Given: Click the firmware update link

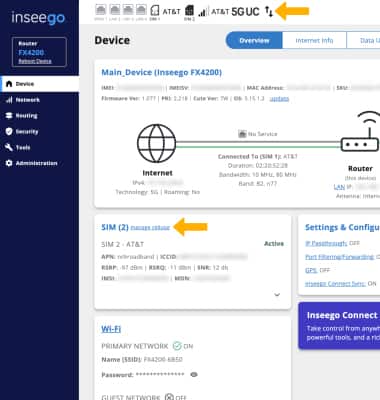Looking at the screenshot, I should (279, 99).
